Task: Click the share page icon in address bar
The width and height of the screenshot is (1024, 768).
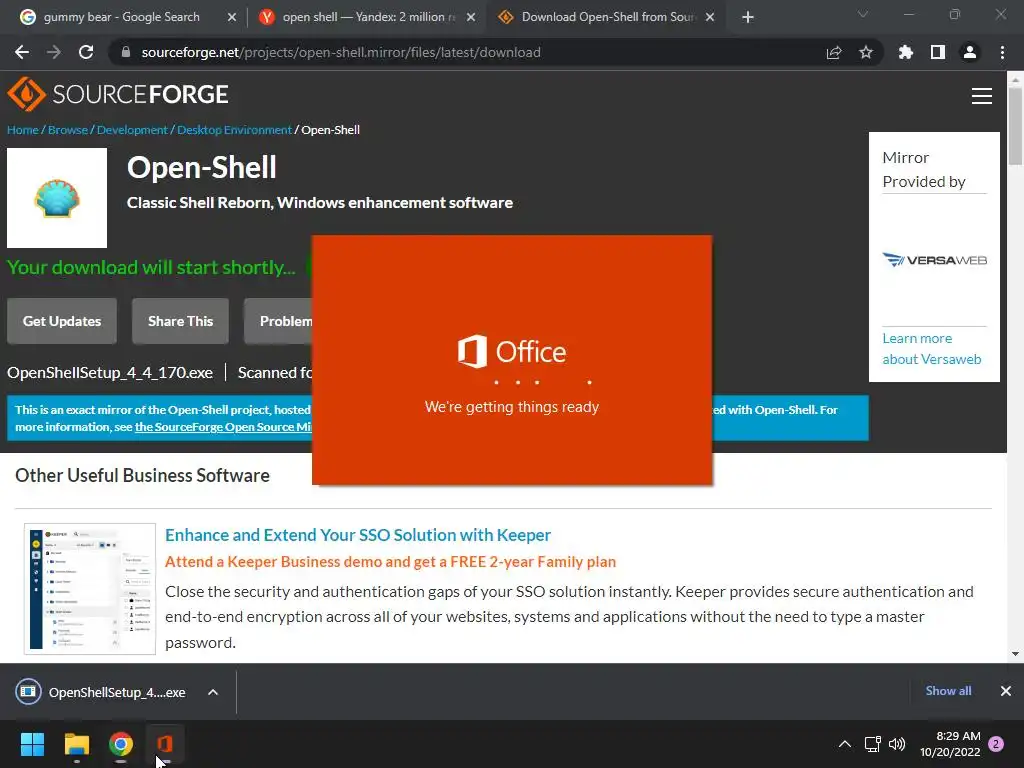Action: 834,52
